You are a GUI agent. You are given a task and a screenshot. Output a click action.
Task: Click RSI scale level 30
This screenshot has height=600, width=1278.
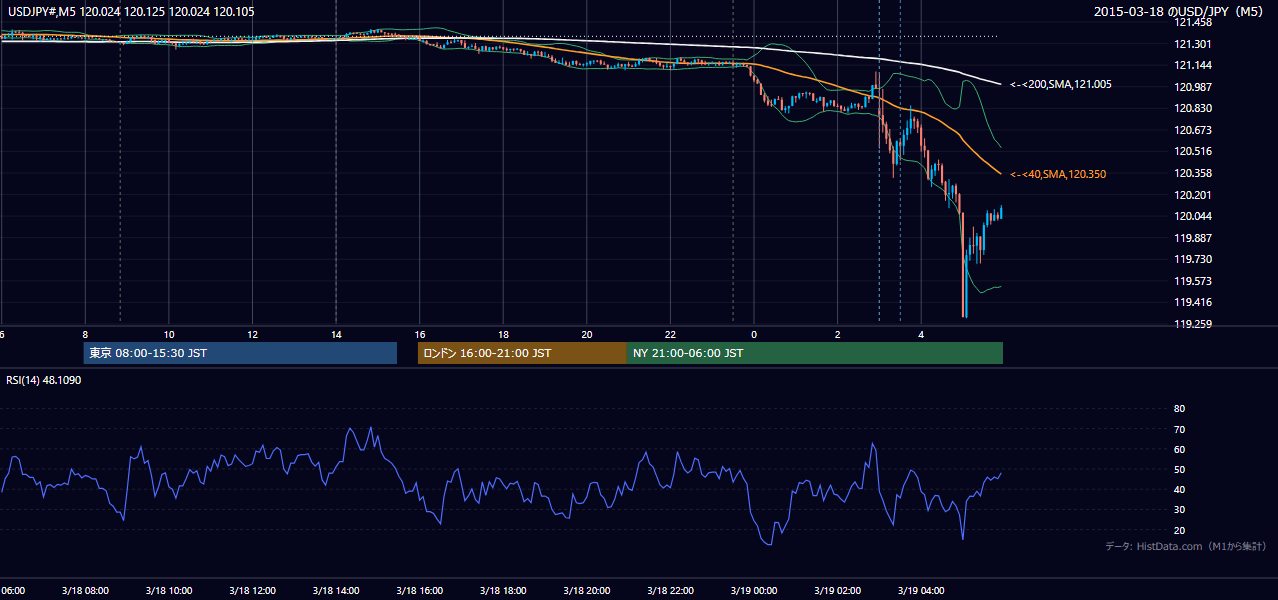[x=1179, y=510]
